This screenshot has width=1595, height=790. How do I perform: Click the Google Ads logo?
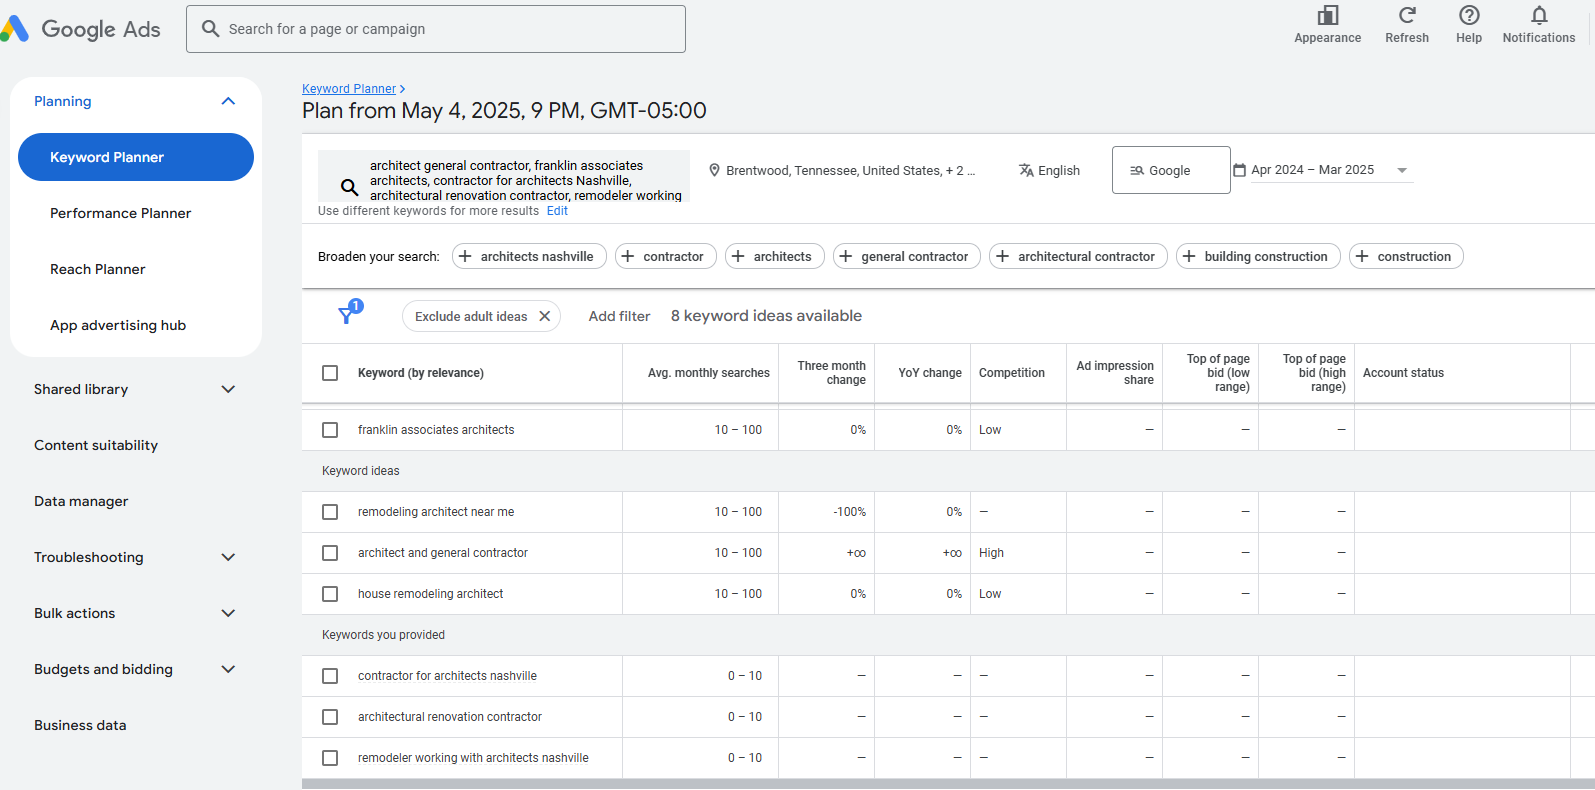pyautogui.click(x=82, y=29)
